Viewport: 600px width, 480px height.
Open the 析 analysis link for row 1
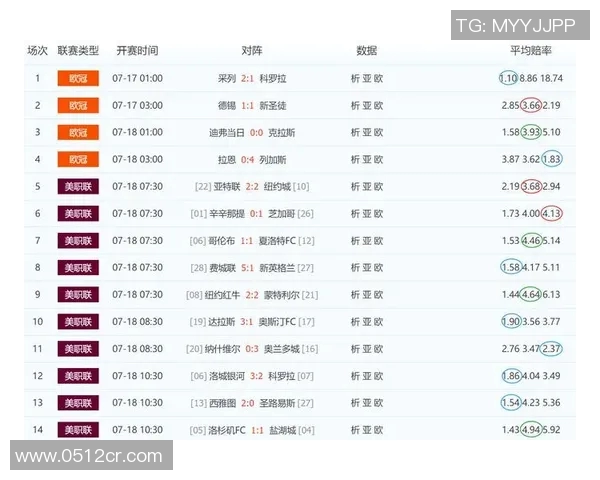pyautogui.click(x=355, y=78)
